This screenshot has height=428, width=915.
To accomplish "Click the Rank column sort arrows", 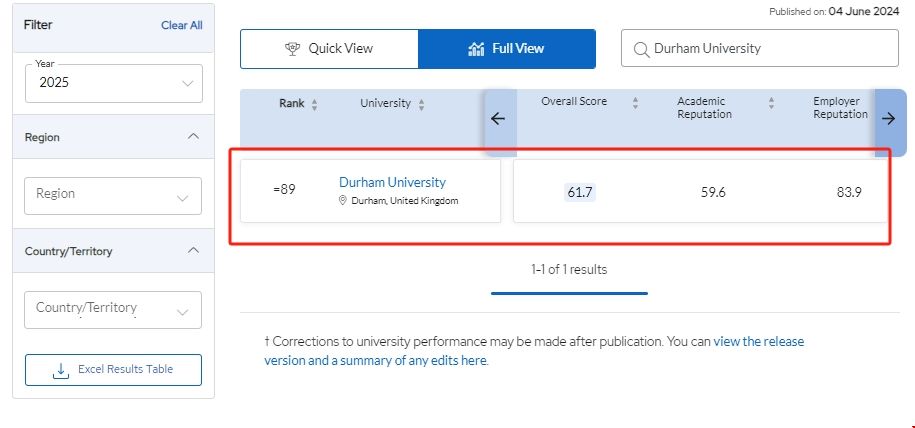I will (x=315, y=104).
